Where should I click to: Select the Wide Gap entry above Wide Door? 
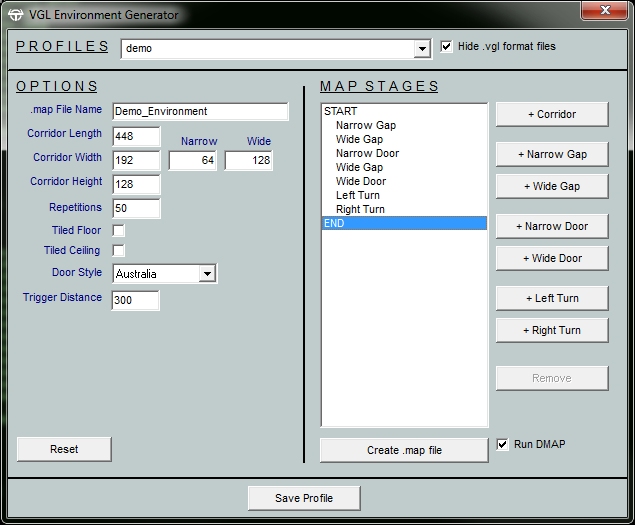[x=404, y=167]
